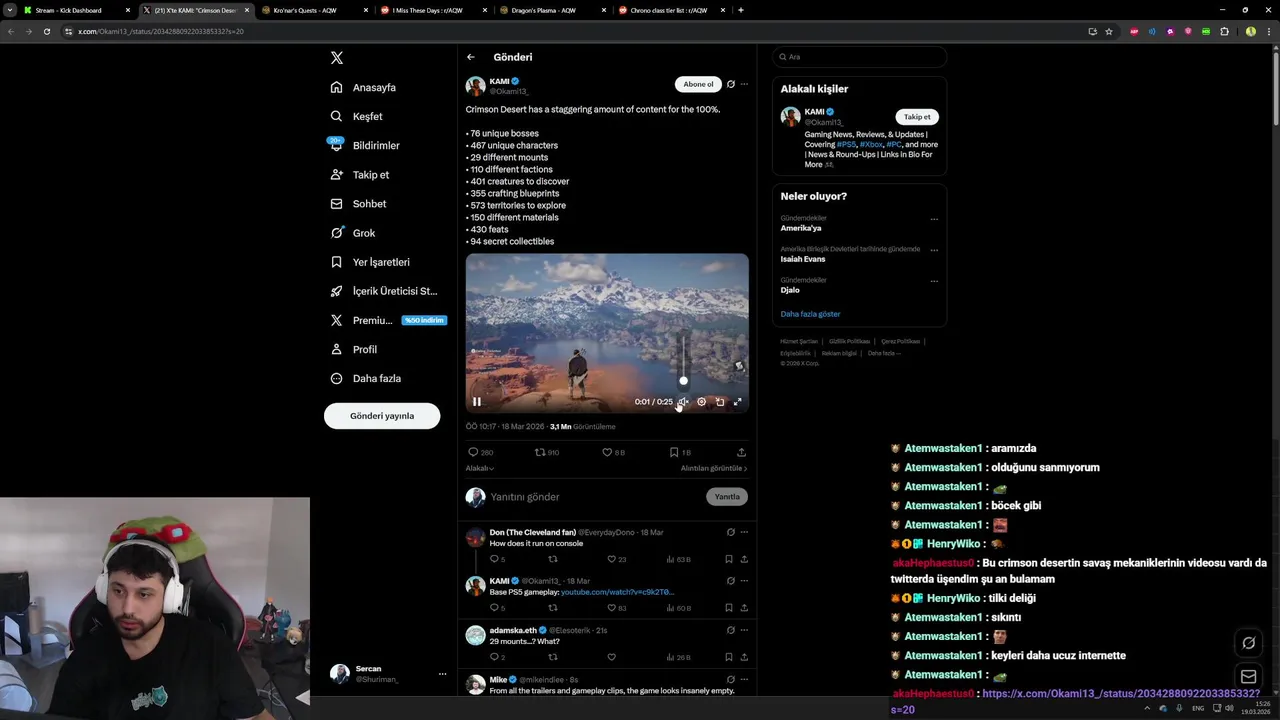Click the Abone ol button
The width and height of the screenshot is (1280, 720).
[698, 84]
